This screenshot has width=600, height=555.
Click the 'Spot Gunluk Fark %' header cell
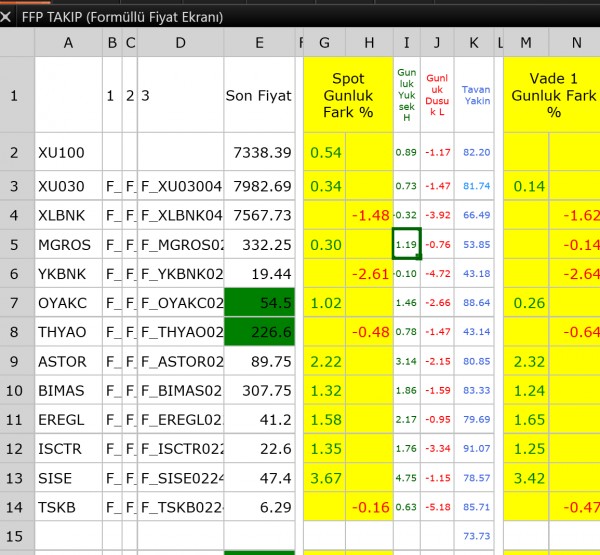[x=348, y=95]
